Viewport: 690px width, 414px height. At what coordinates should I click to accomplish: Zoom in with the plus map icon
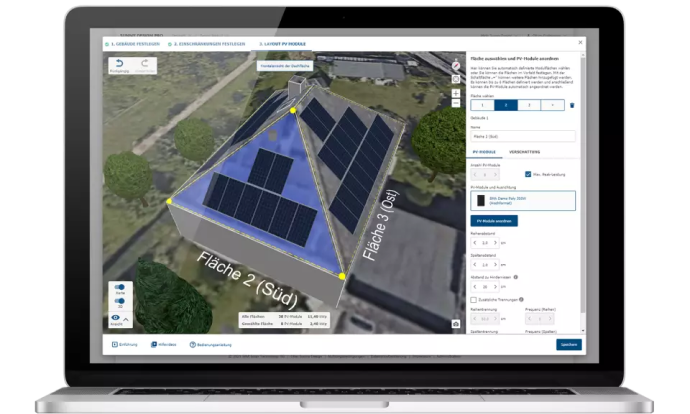[456, 93]
